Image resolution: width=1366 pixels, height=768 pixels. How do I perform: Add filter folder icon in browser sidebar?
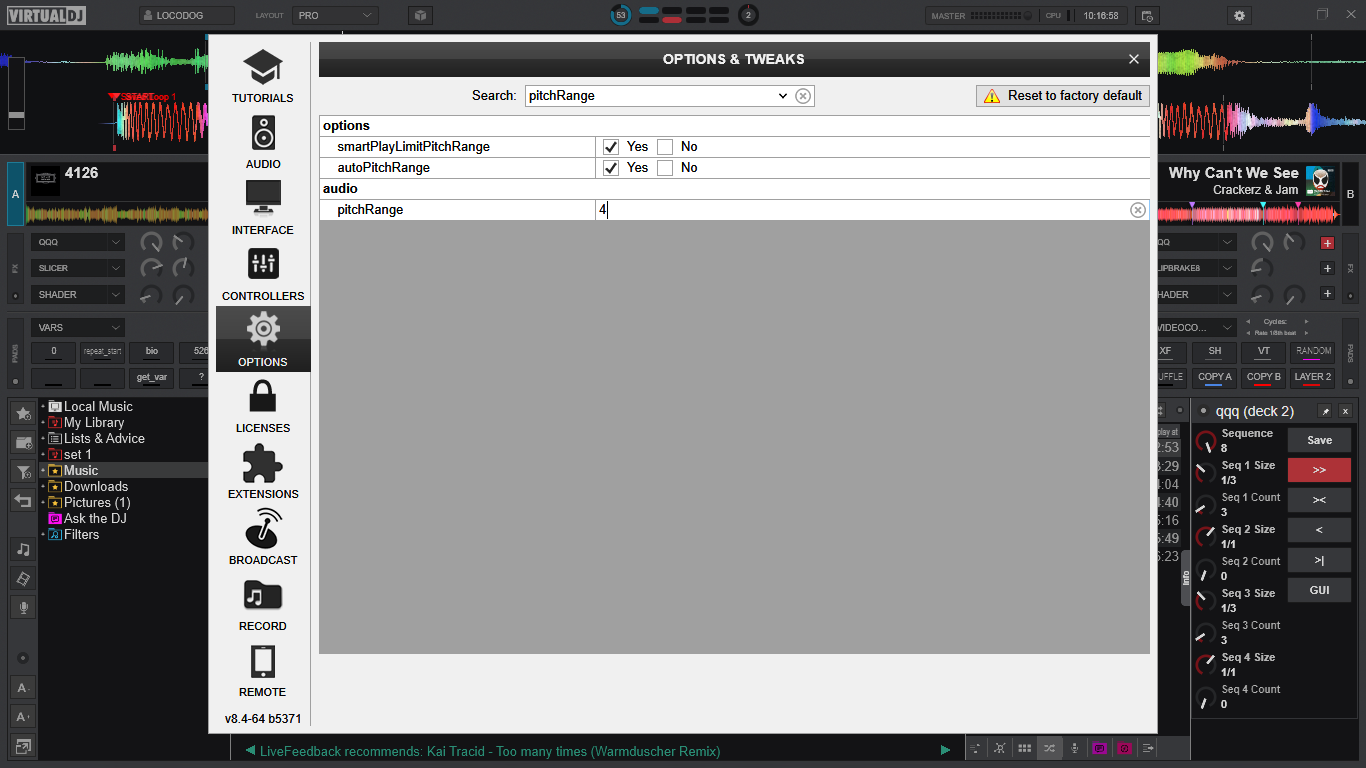click(x=23, y=471)
